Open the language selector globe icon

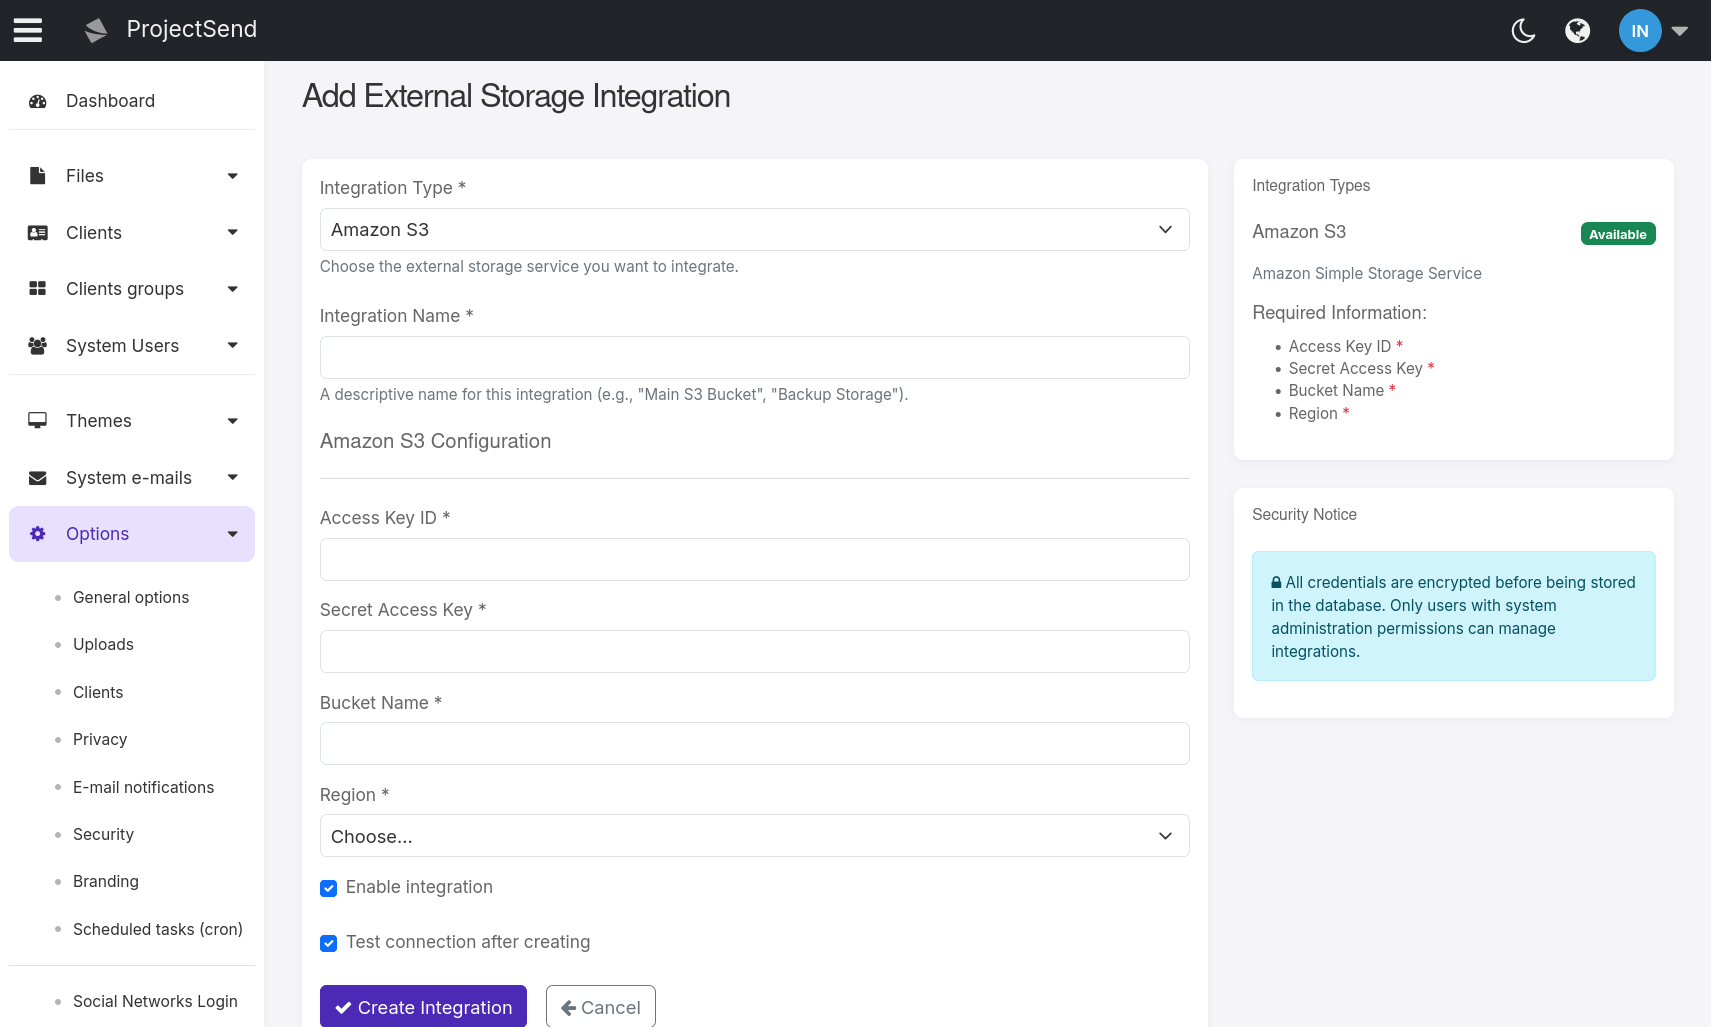(1577, 30)
